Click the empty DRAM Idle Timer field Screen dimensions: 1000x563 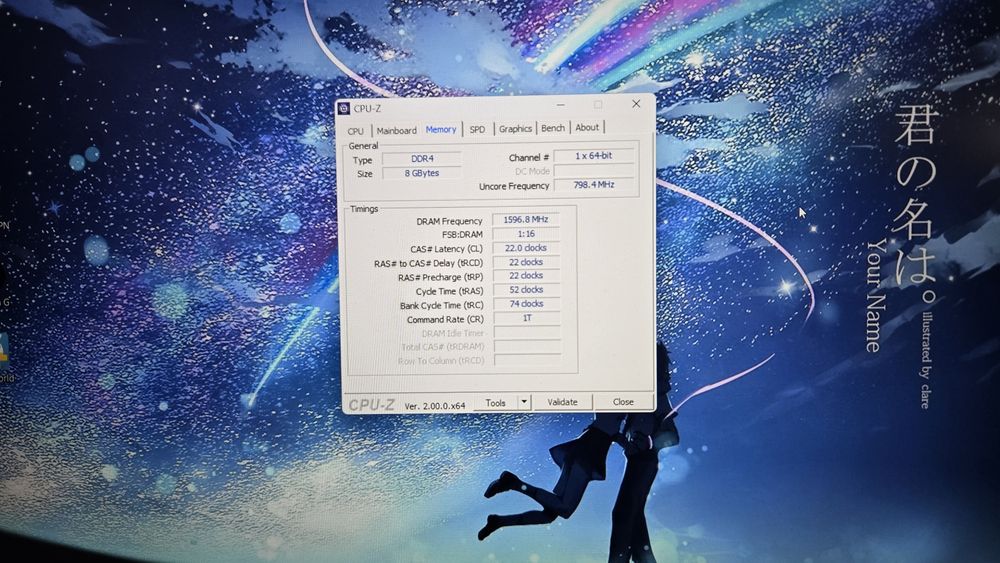(527, 332)
